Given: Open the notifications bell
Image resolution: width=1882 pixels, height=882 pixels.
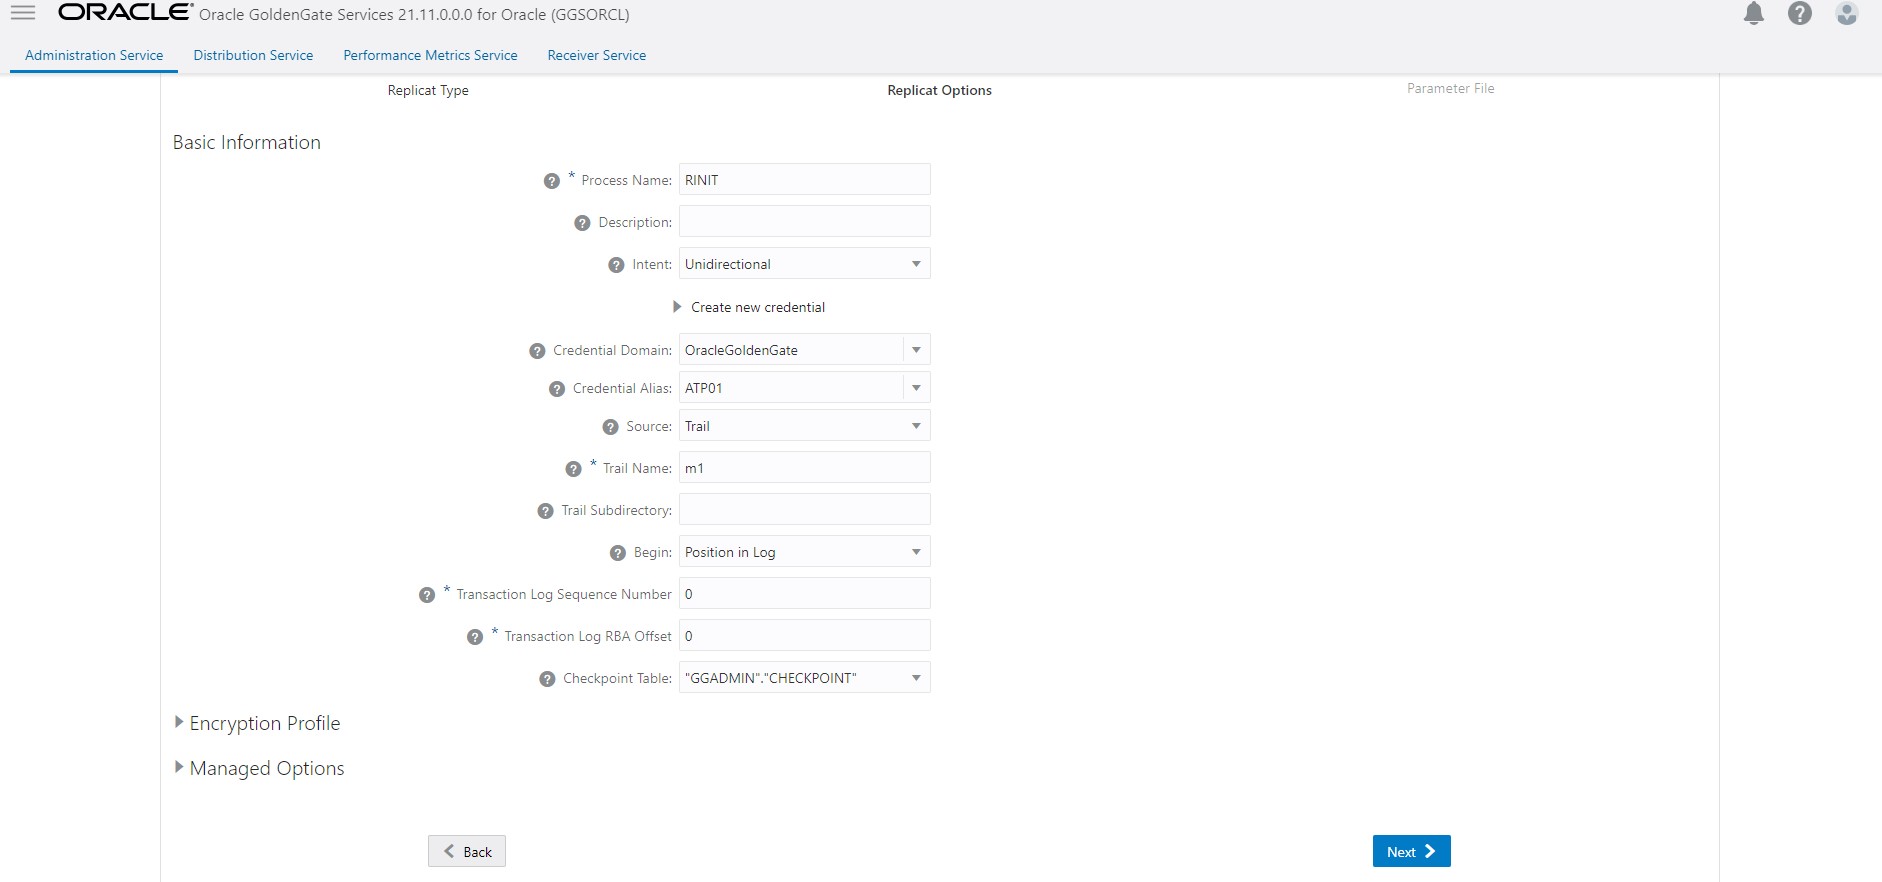Looking at the screenshot, I should 1754,13.
